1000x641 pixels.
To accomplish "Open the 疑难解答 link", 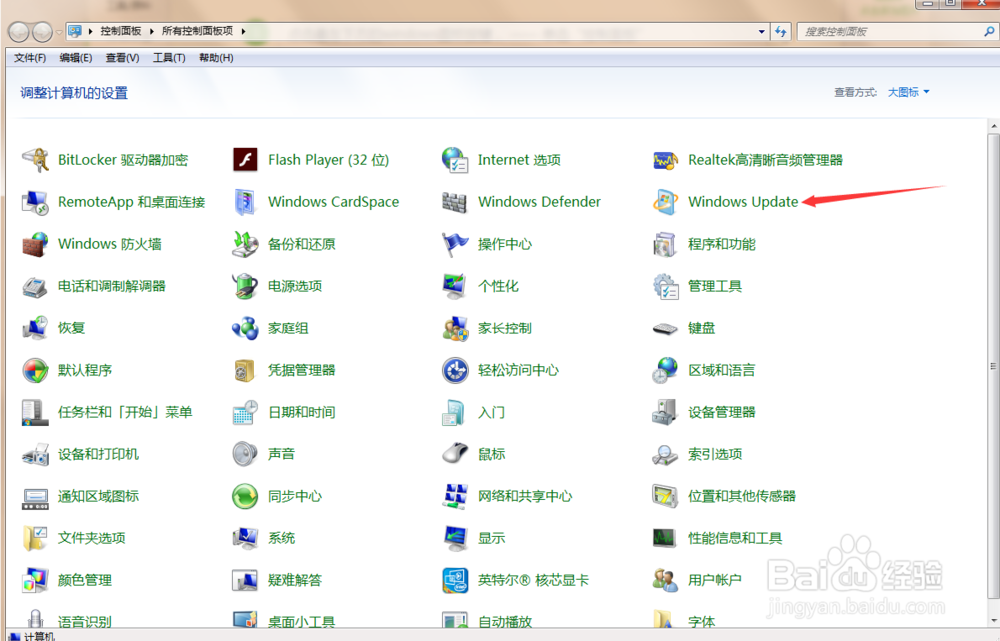I will pyautogui.click(x=295, y=580).
